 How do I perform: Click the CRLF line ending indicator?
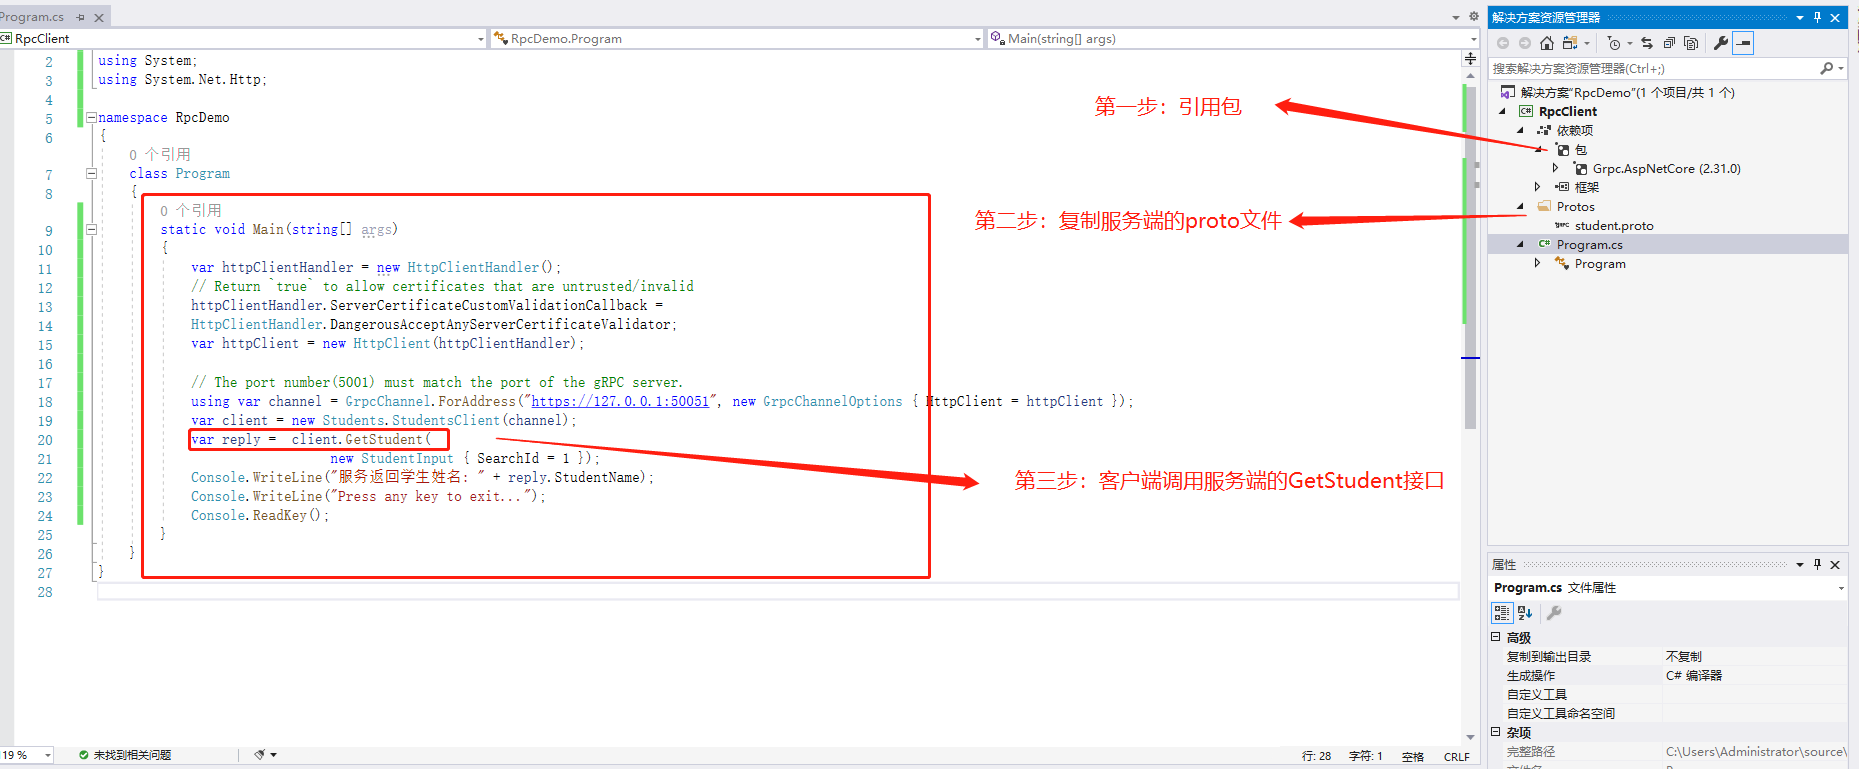click(1457, 756)
